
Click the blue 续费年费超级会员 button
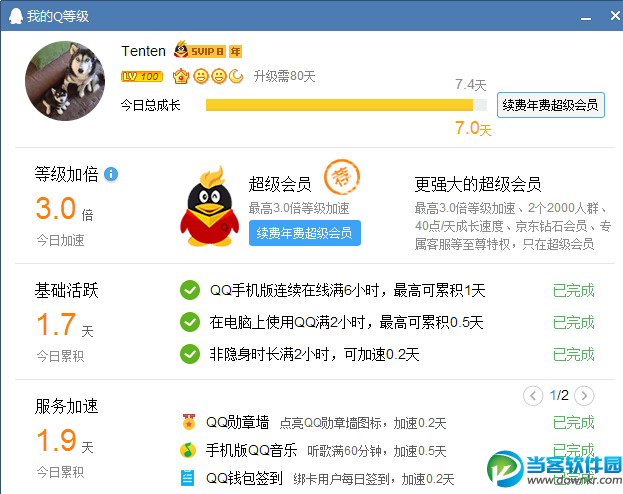[x=305, y=233]
